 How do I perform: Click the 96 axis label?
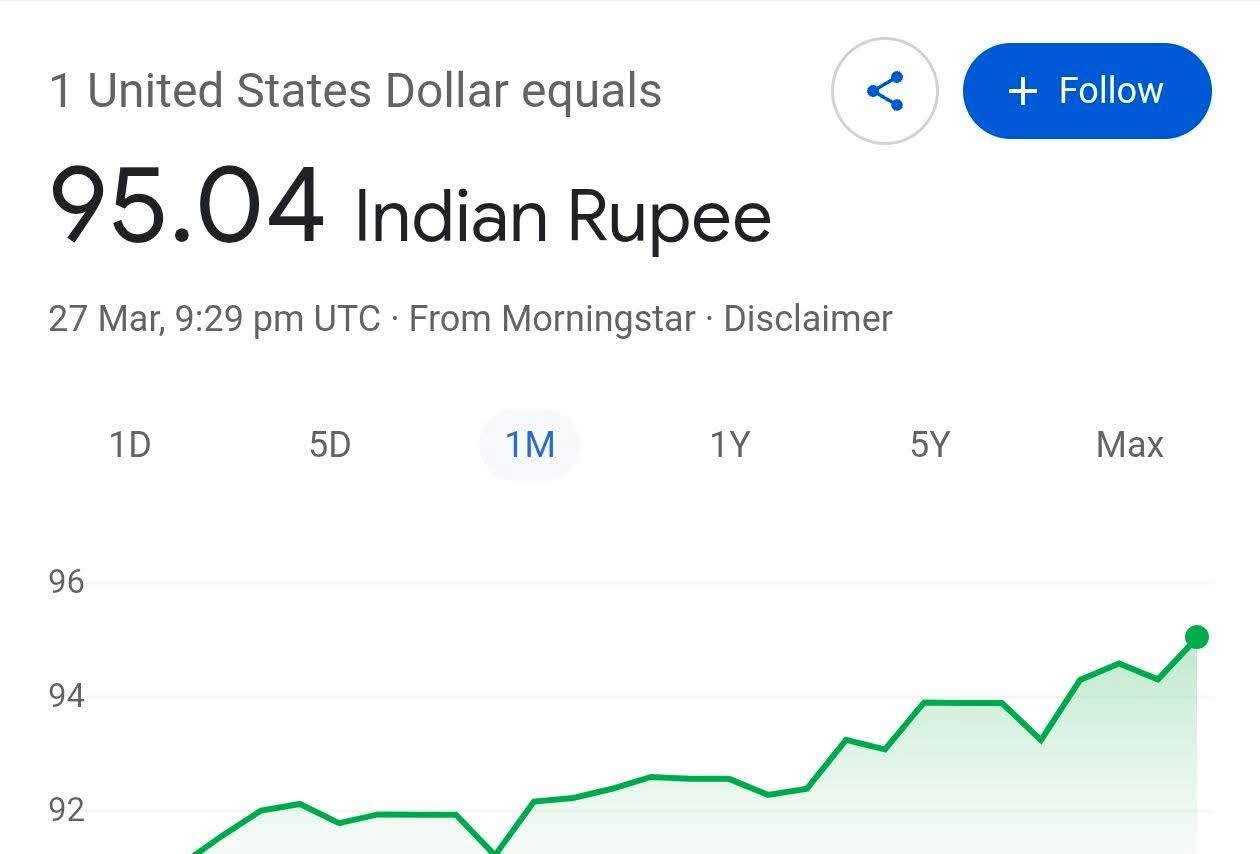[x=67, y=582]
